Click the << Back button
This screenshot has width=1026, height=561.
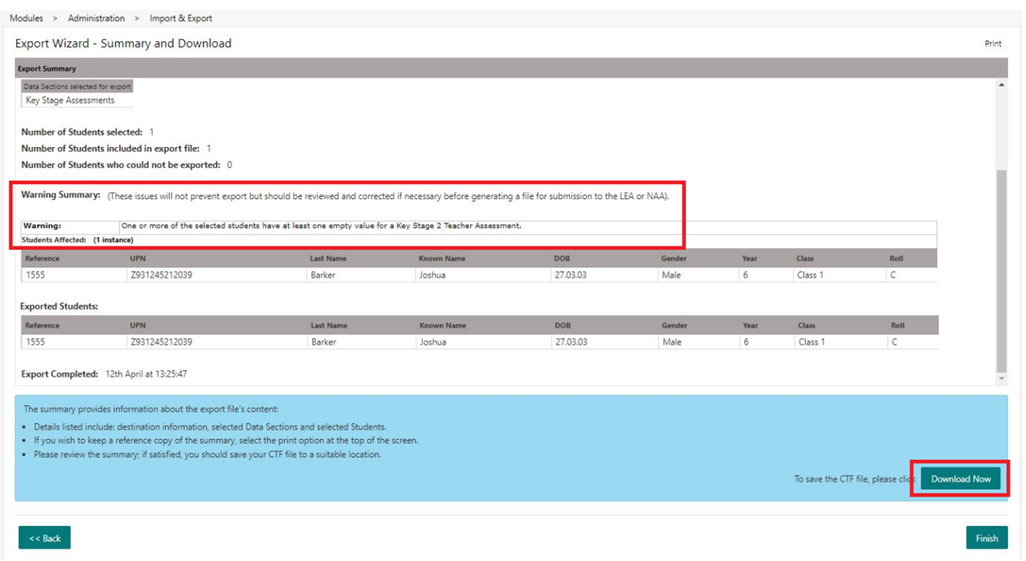44,538
